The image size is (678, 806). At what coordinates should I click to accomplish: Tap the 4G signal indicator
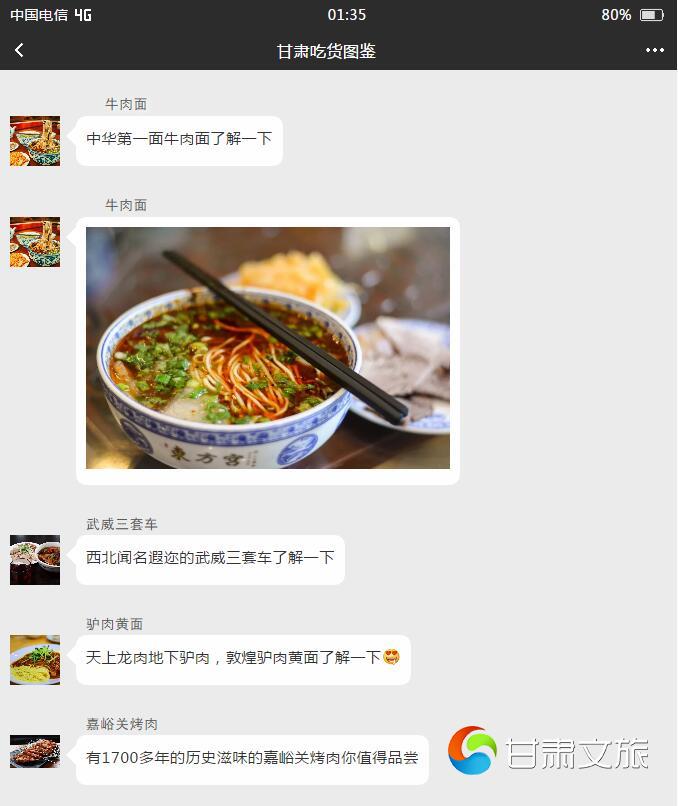coord(83,15)
